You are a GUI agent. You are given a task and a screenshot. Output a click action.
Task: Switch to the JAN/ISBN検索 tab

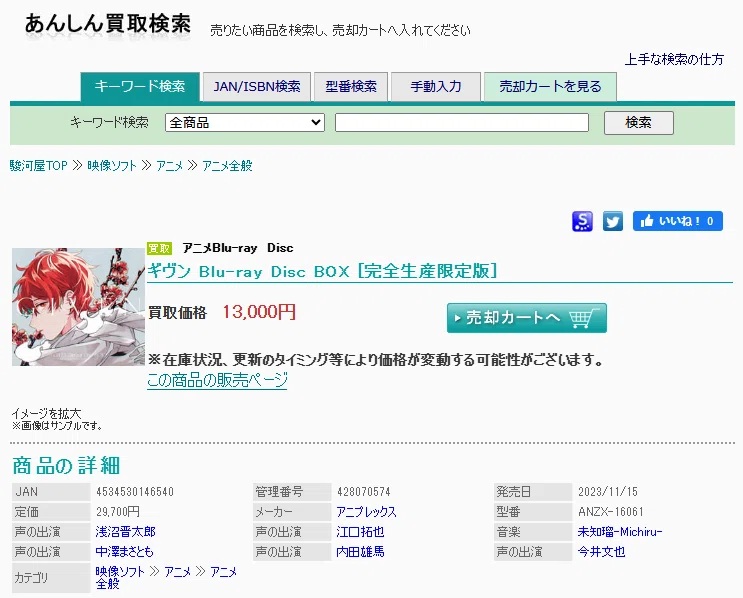tap(257, 87)
